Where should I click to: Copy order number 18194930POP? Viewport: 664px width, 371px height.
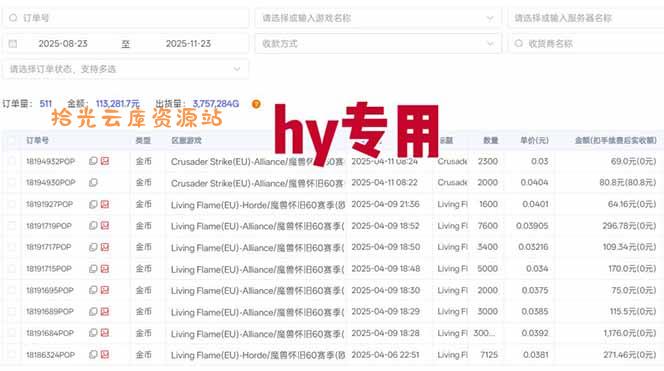tap(93, 183)
